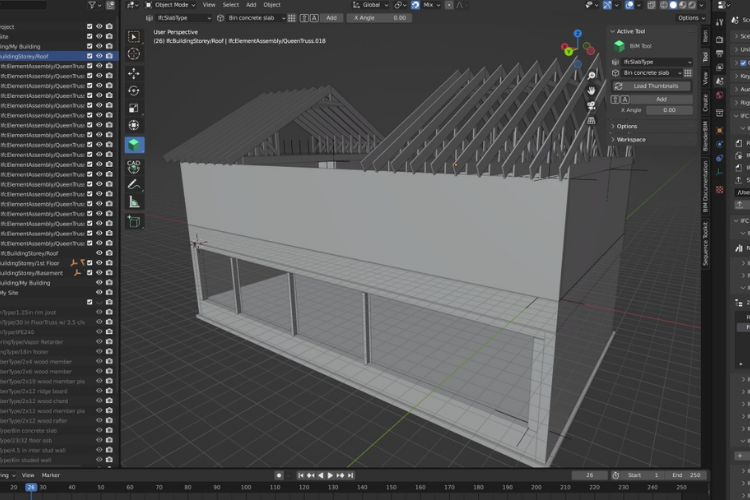Click the viewport zoom magnifier icon

pos(591,76)
